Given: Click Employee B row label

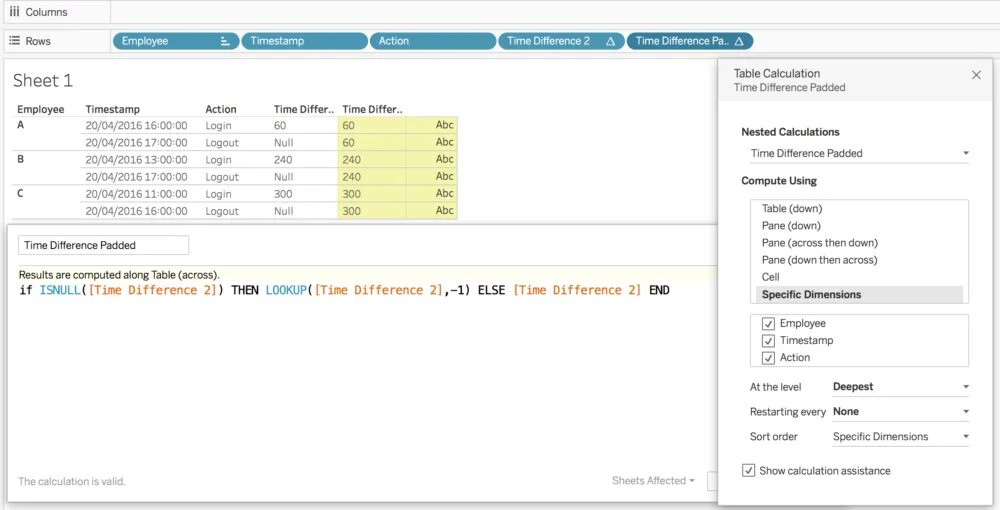Looking at the screenshot, I should [20, 159].
